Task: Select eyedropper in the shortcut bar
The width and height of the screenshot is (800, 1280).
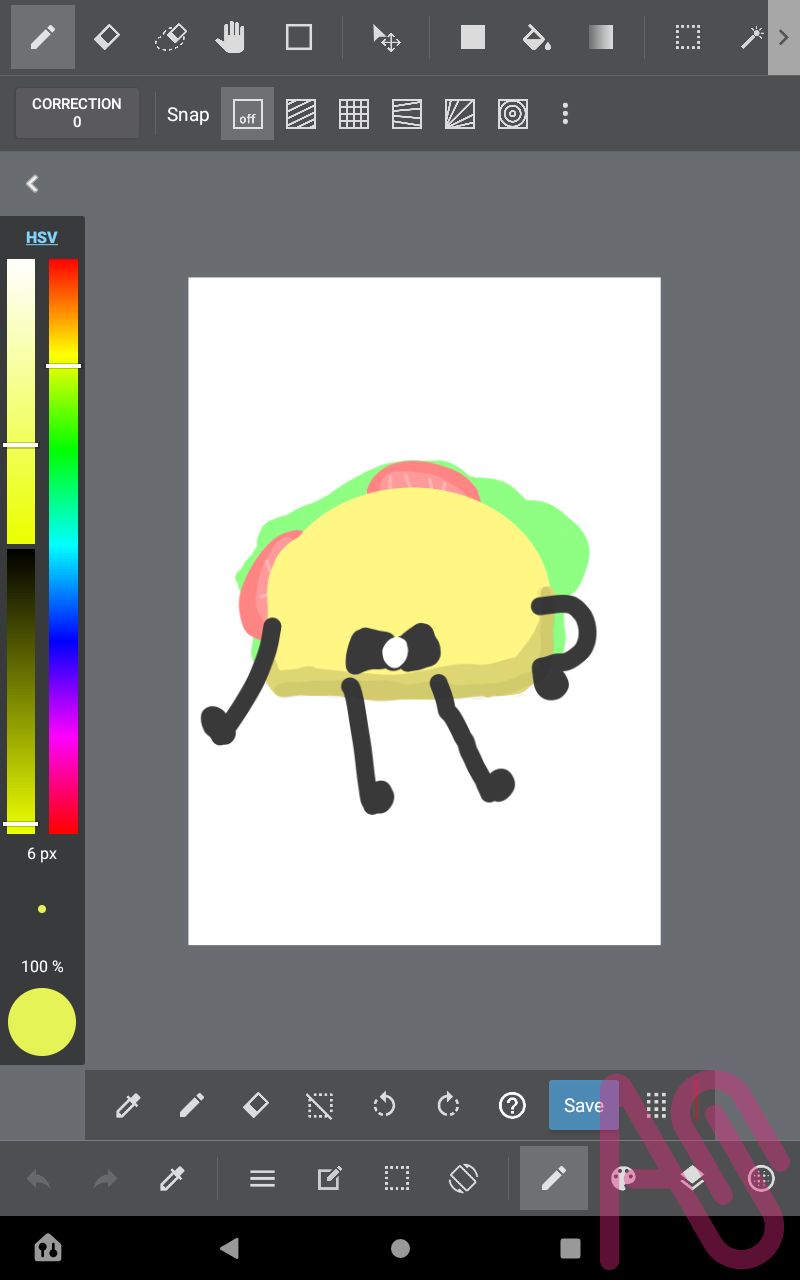Action: (x=128, y=1105)
